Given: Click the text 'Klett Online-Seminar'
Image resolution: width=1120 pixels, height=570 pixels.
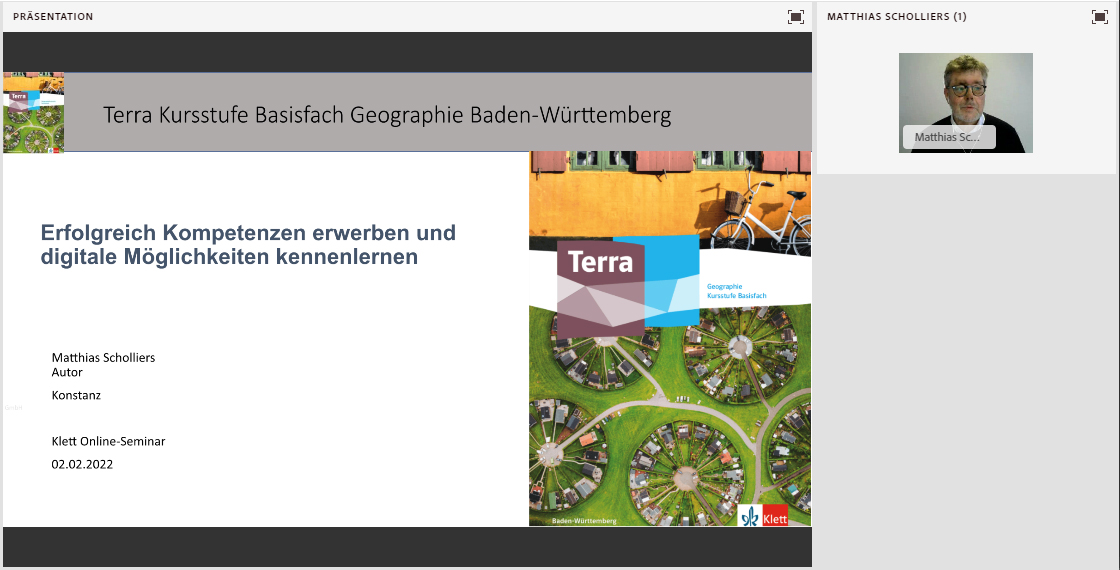Looking at the screenshot, I should (x=108, y=441).
